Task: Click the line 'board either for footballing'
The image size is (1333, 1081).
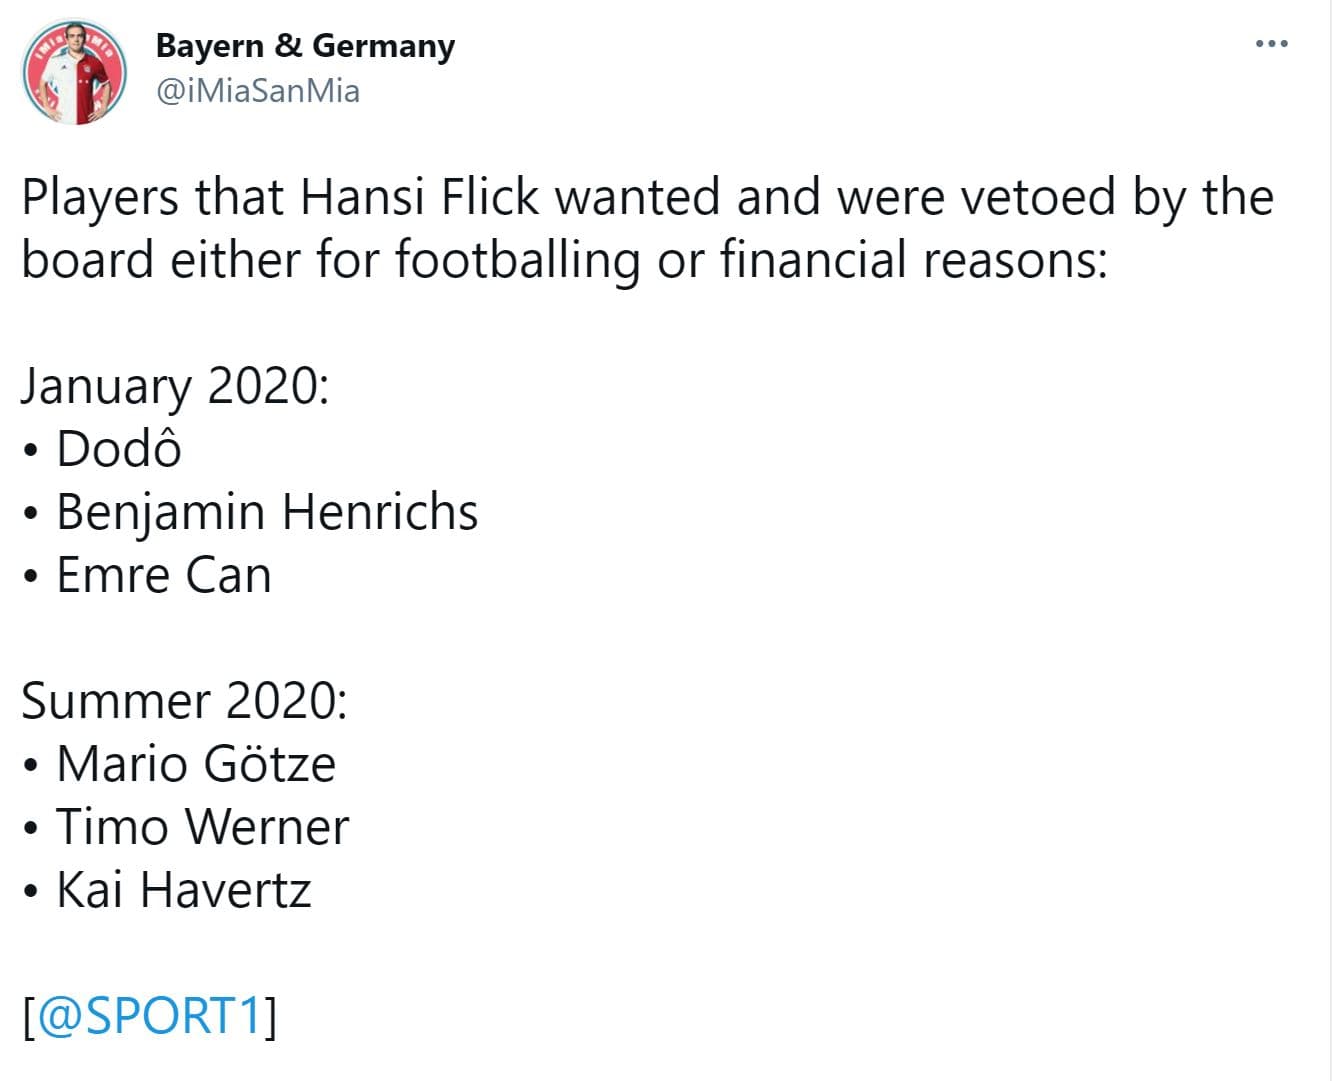Action: pyautogui.click(x=565, y=260)
